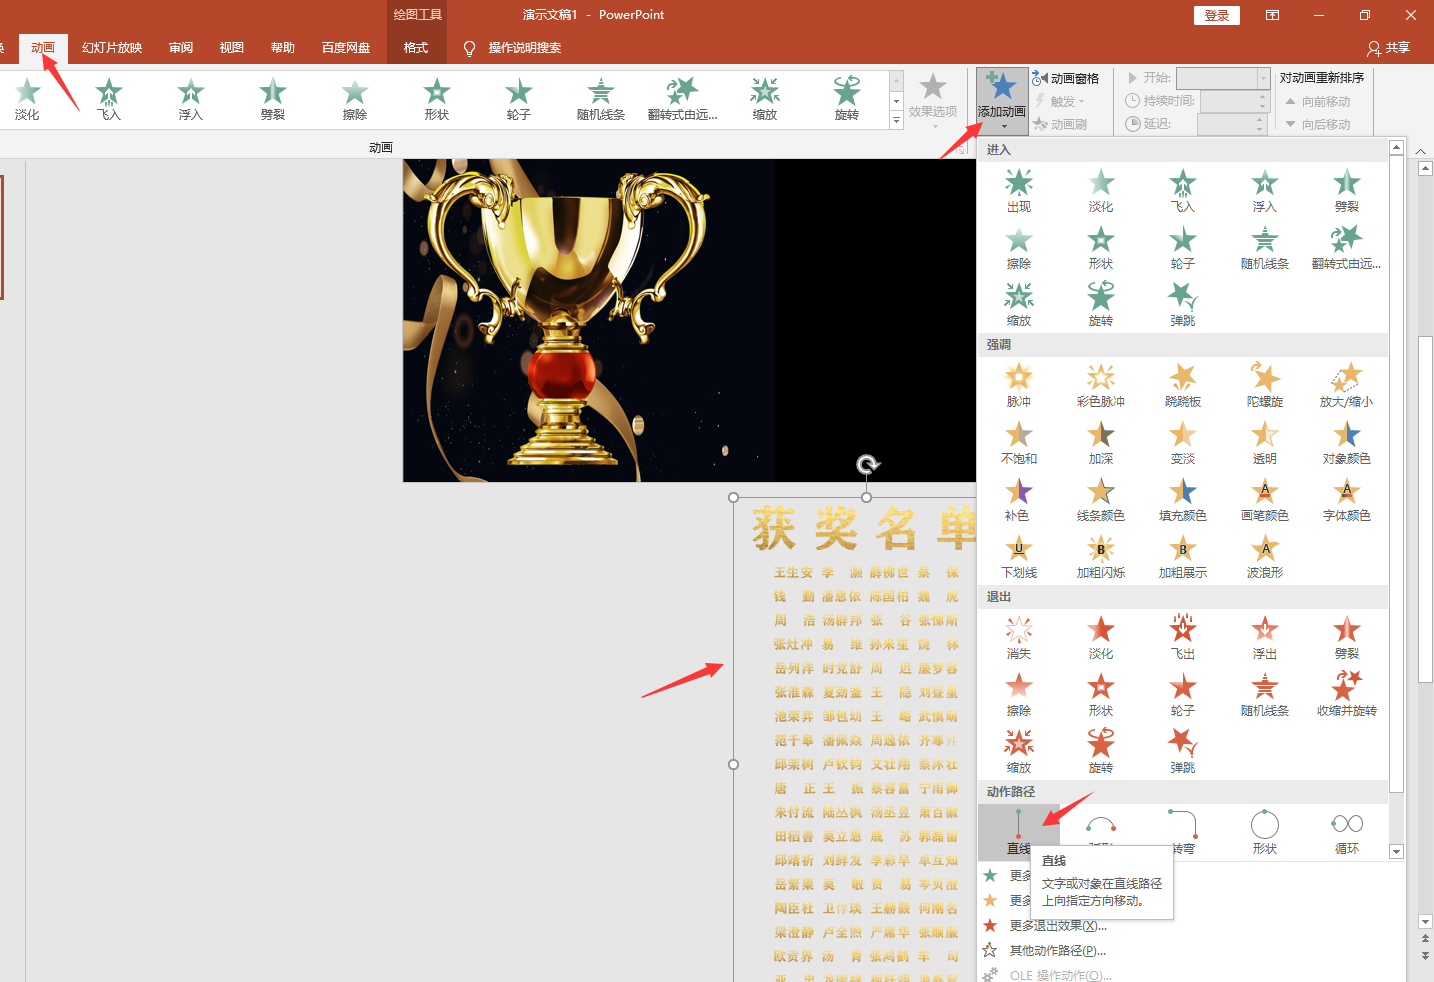The width and height of the screenshot is (1434, 982).
Task: Toggle the 动画窗格 animation pane
Action: coord(1066,78)
